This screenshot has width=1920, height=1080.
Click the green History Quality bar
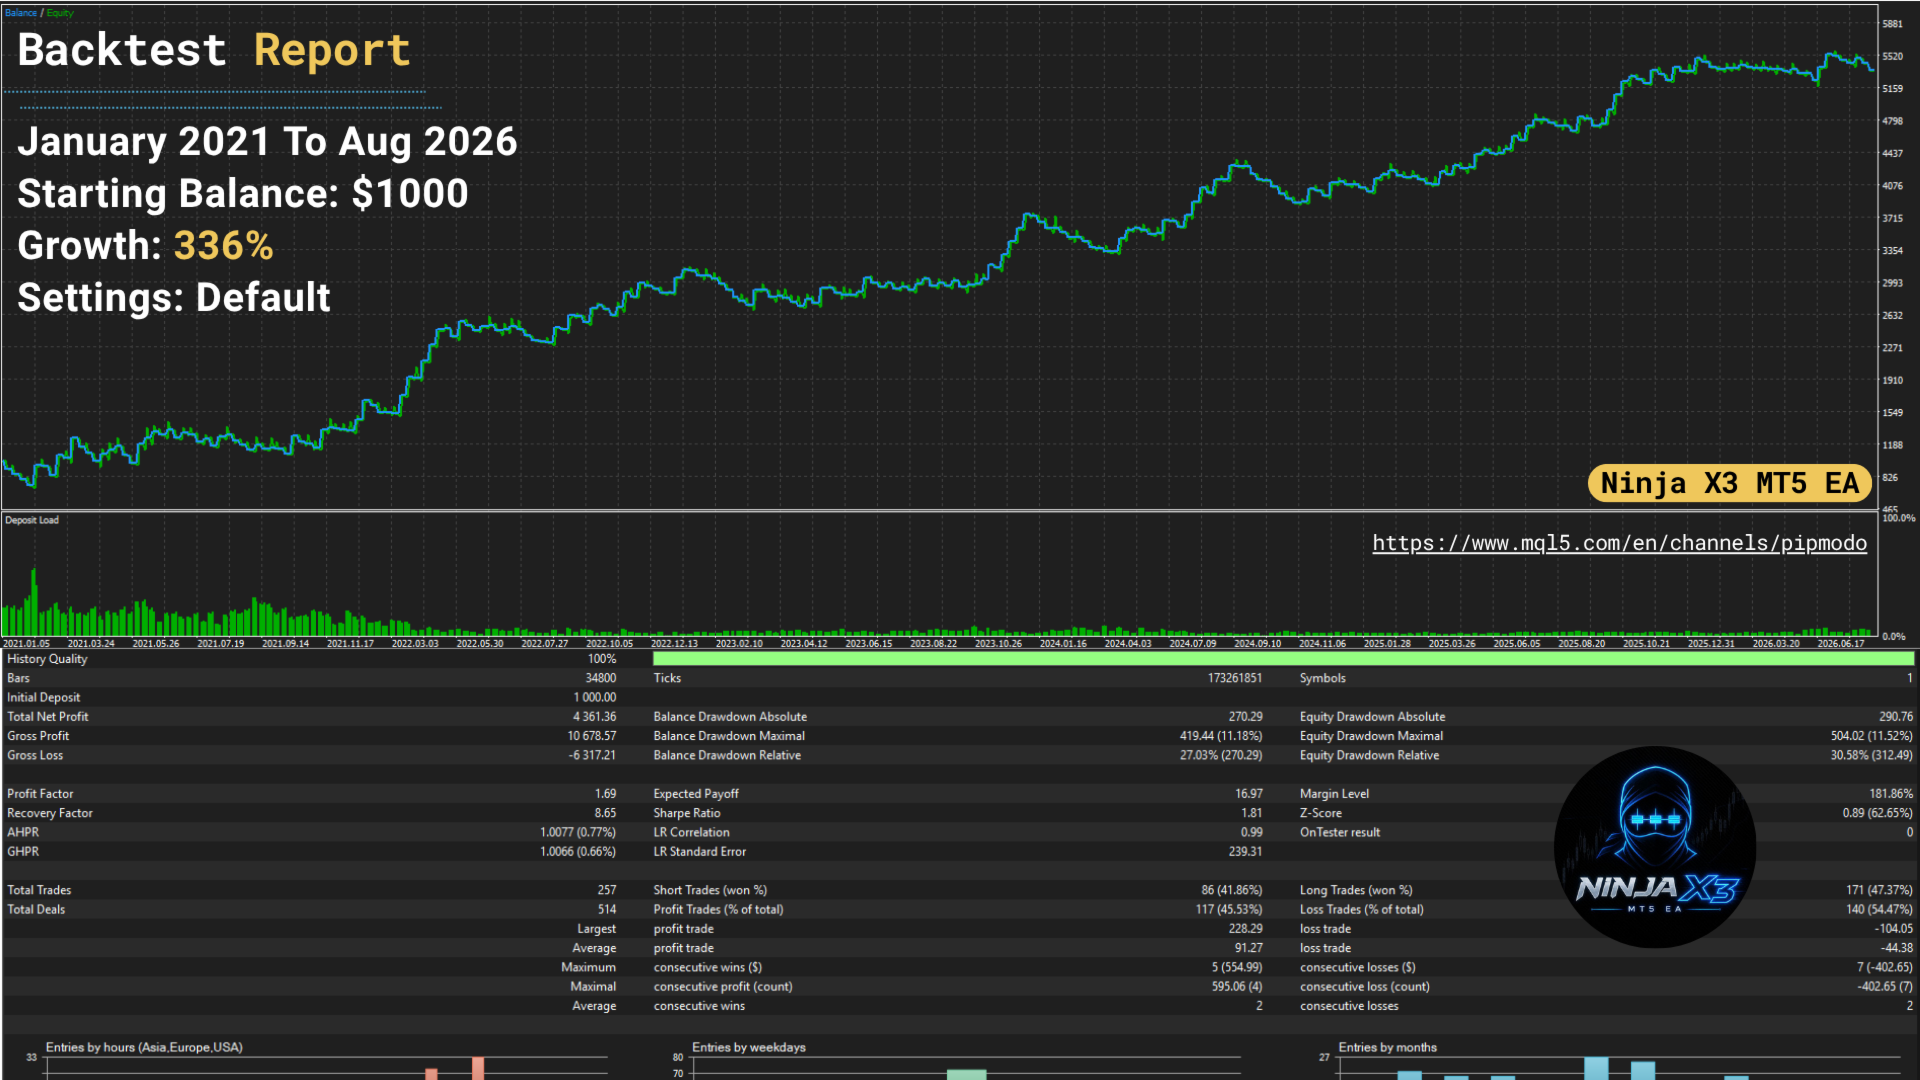coord(1283,659)
